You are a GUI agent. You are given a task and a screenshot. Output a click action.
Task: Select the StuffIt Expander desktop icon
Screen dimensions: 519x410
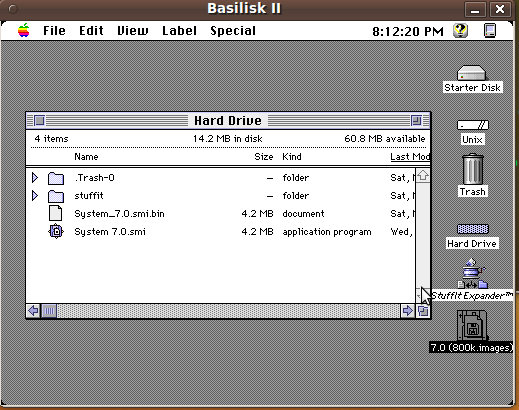click(472, 274)
